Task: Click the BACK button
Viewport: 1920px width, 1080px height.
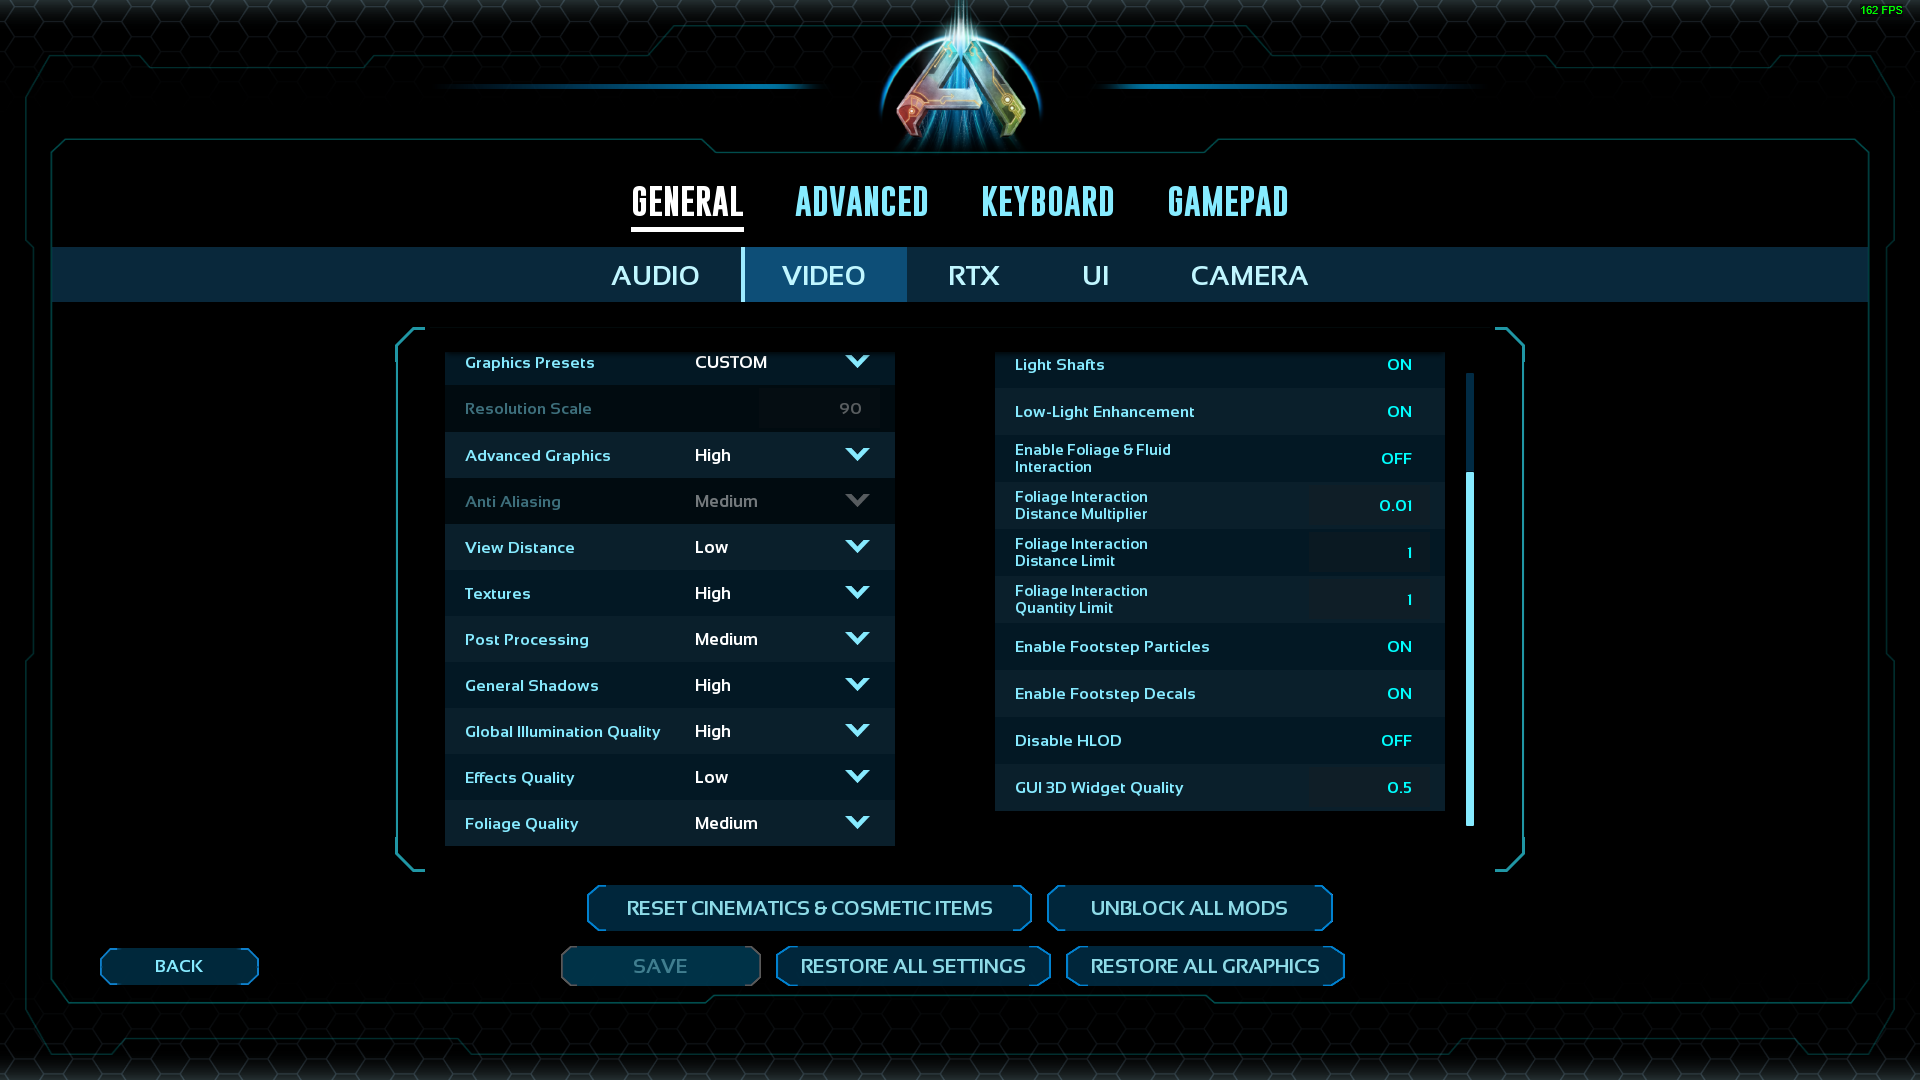Action: tap(179, 966)
